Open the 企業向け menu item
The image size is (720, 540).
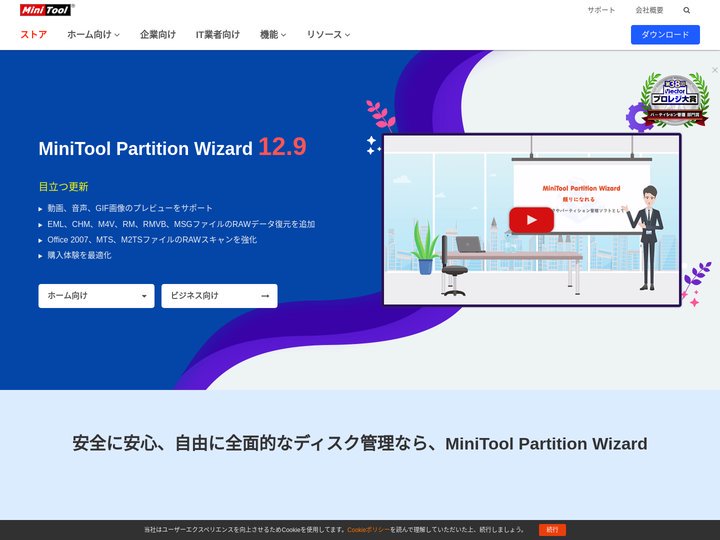coord(158,34)
